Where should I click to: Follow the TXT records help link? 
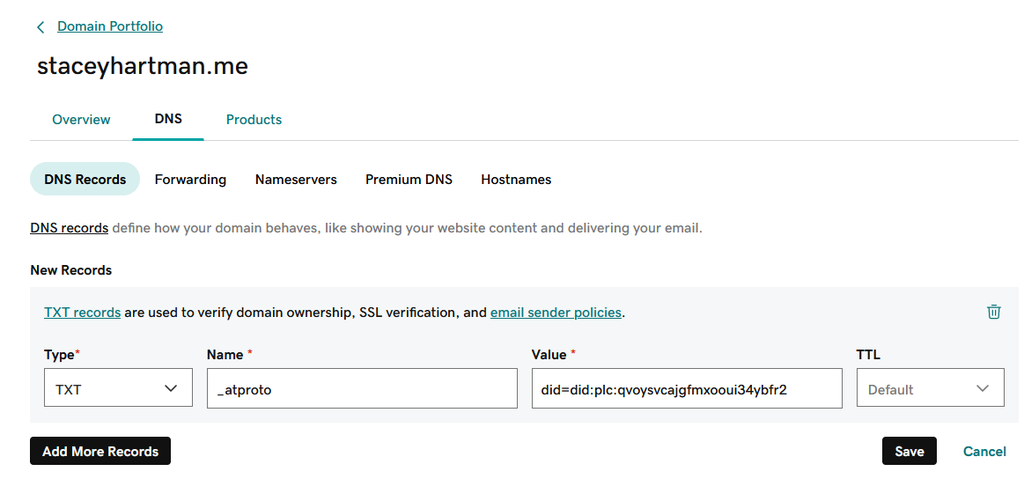pyautogui.click(x=82, y=313)
